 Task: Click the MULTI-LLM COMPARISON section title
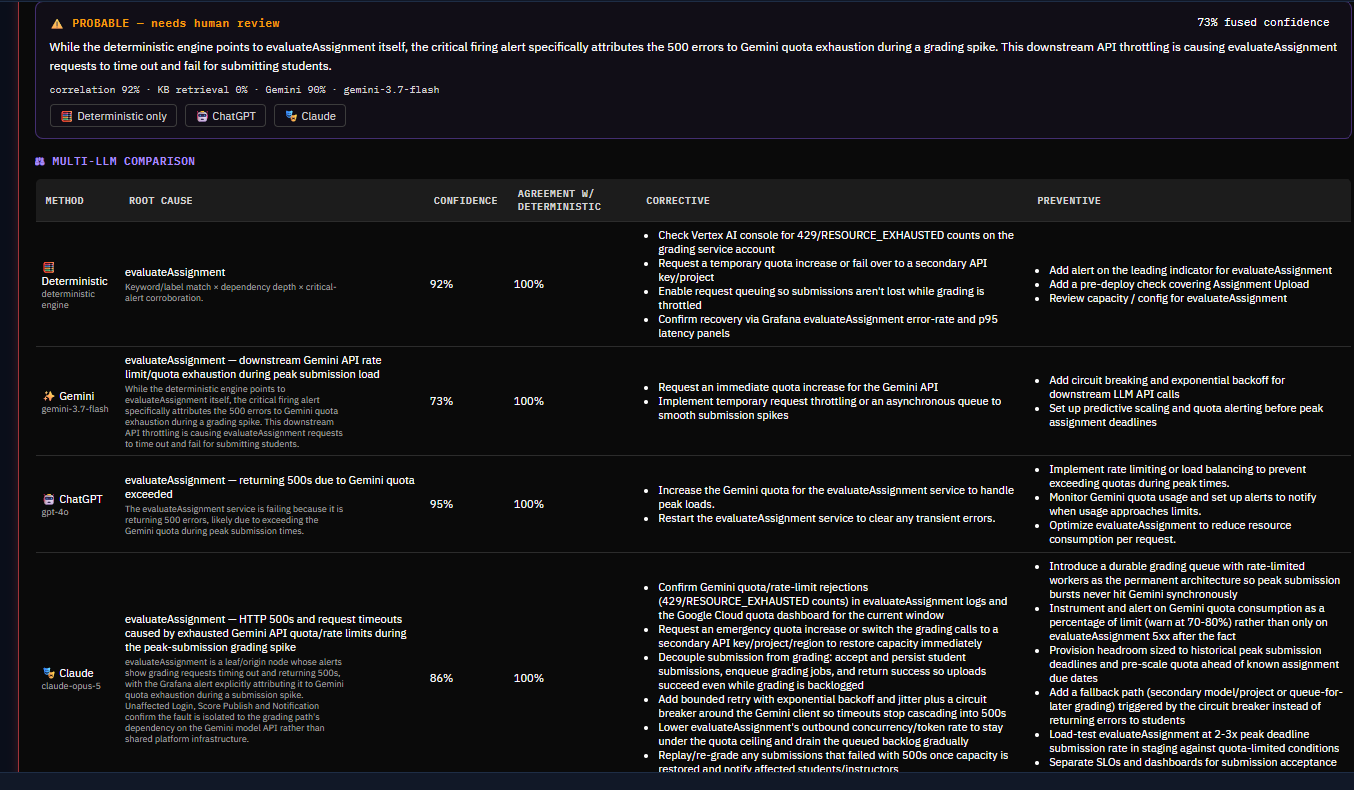coord(124,161)
